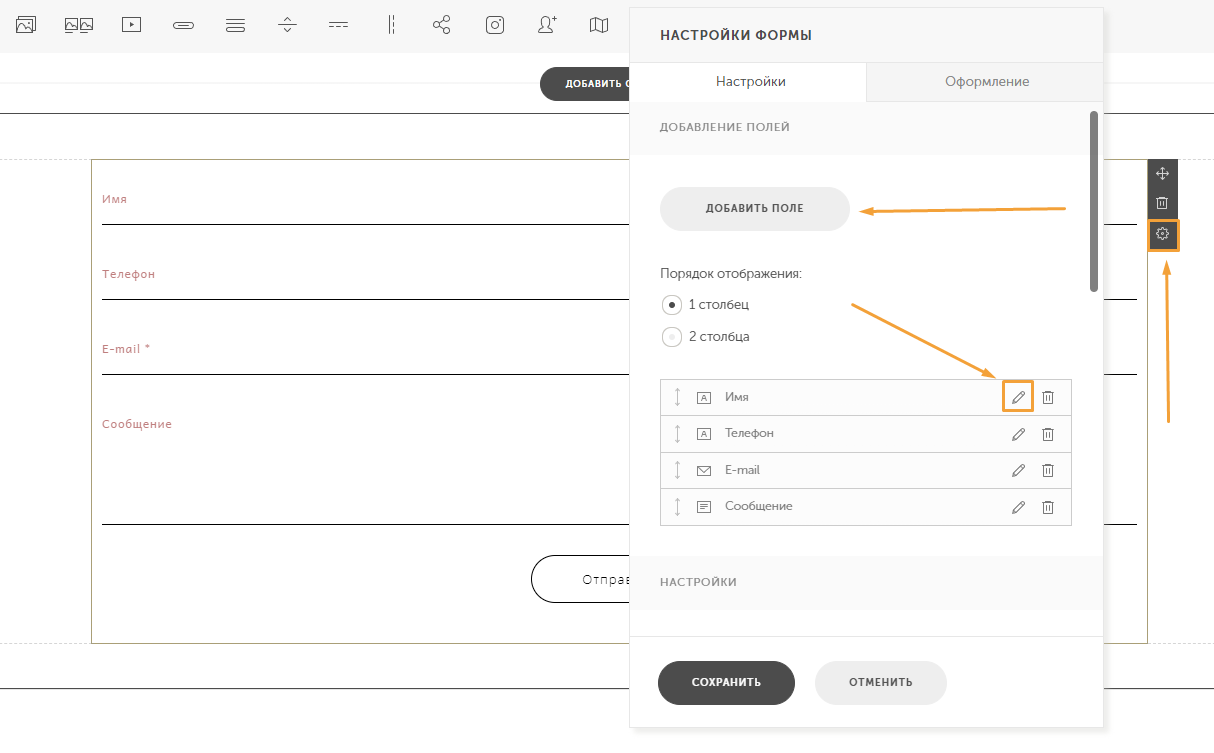1214x753 pixels.
Task: Edit the E-mail field
Action: 1018,470
